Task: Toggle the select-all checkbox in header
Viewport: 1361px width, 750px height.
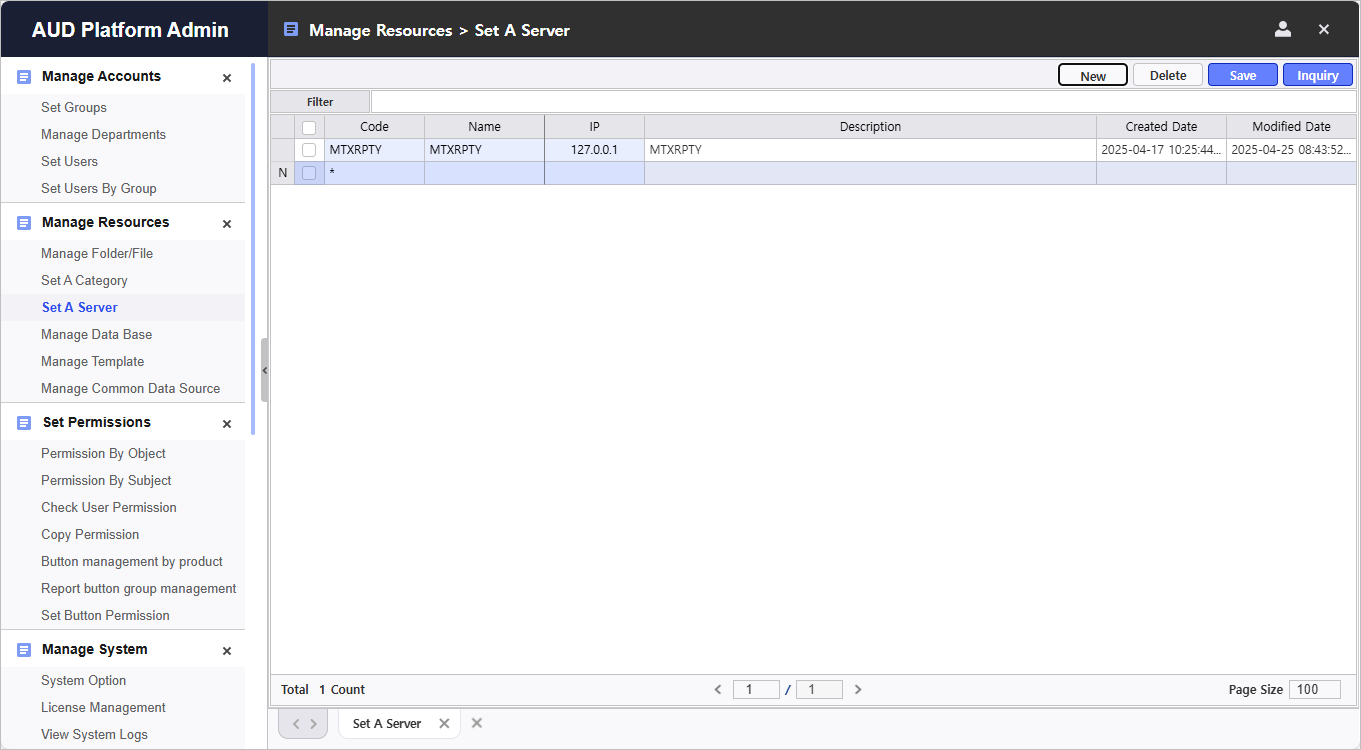Action: pyautogui.click(x=309, y=127)
